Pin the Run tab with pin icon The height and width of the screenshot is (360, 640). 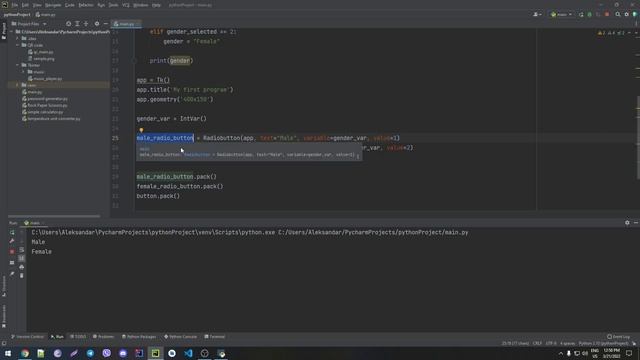12,273
